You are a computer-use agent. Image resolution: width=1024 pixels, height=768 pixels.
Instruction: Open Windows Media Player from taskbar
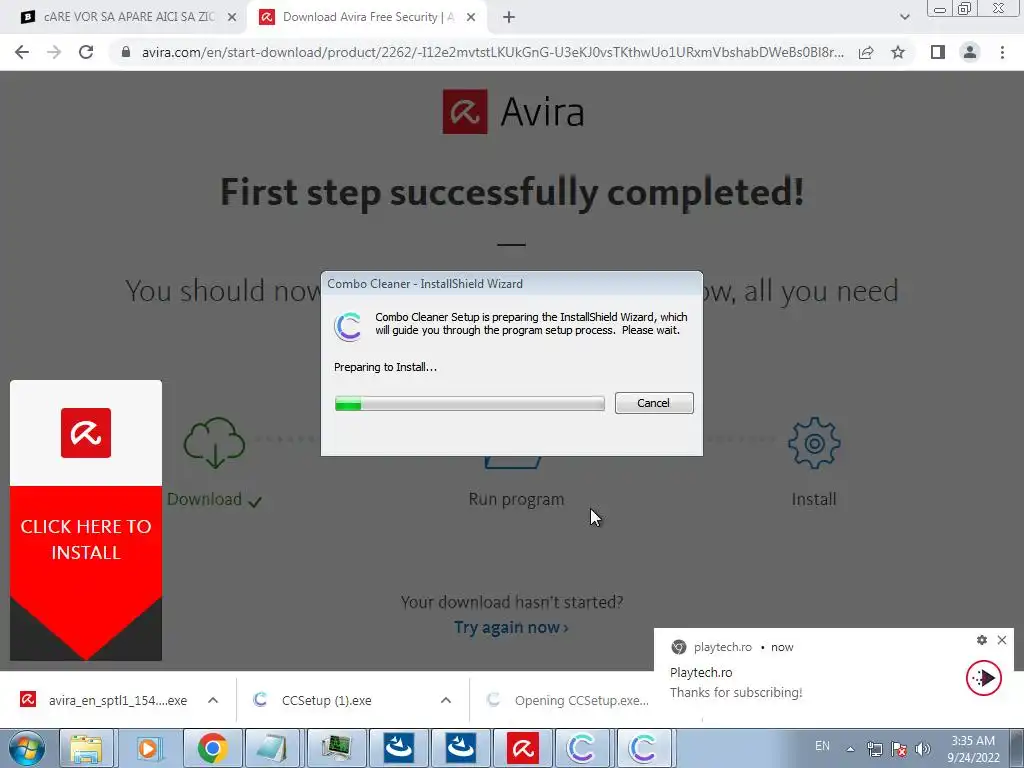148,748
